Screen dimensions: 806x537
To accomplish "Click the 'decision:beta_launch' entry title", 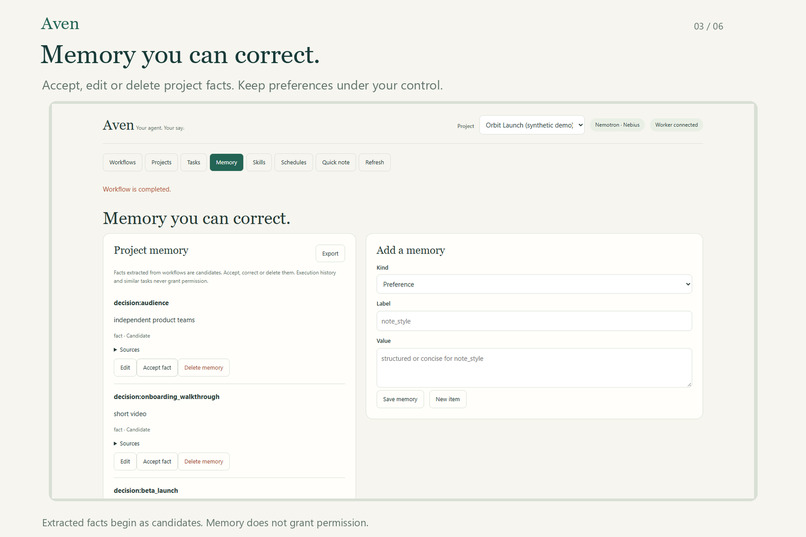I will point(146,491).
